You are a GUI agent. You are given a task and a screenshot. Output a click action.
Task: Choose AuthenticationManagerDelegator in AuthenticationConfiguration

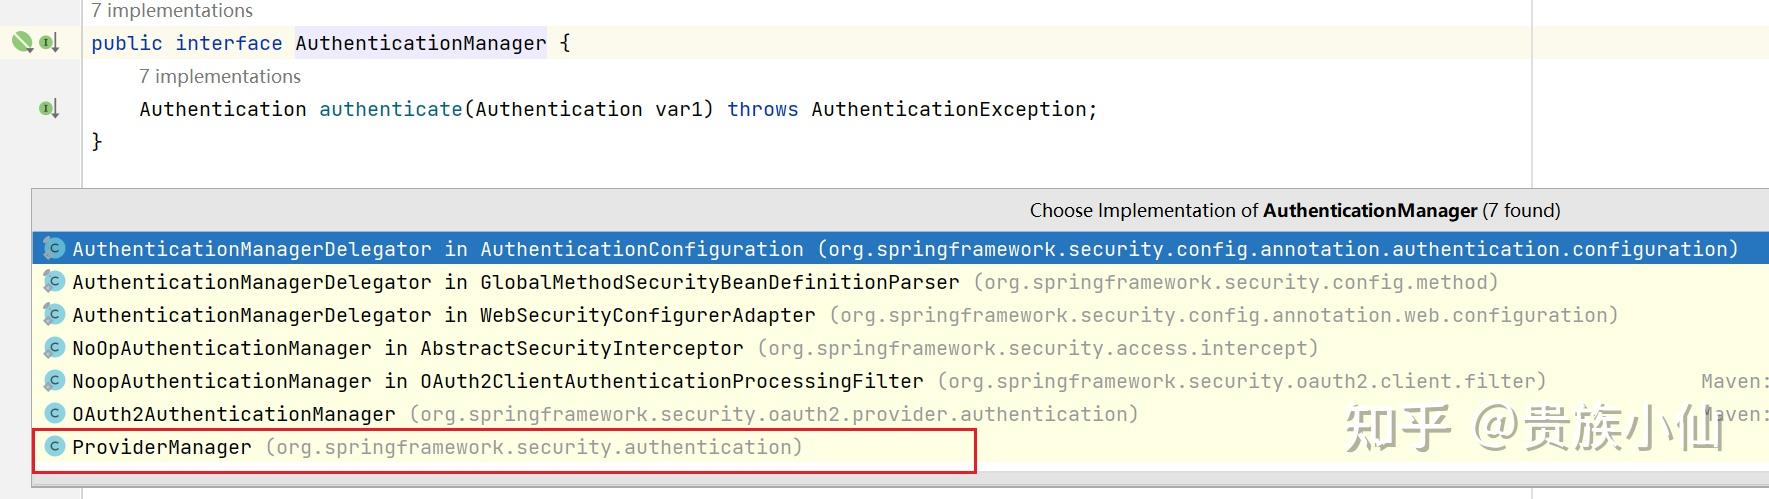point(905,249)
